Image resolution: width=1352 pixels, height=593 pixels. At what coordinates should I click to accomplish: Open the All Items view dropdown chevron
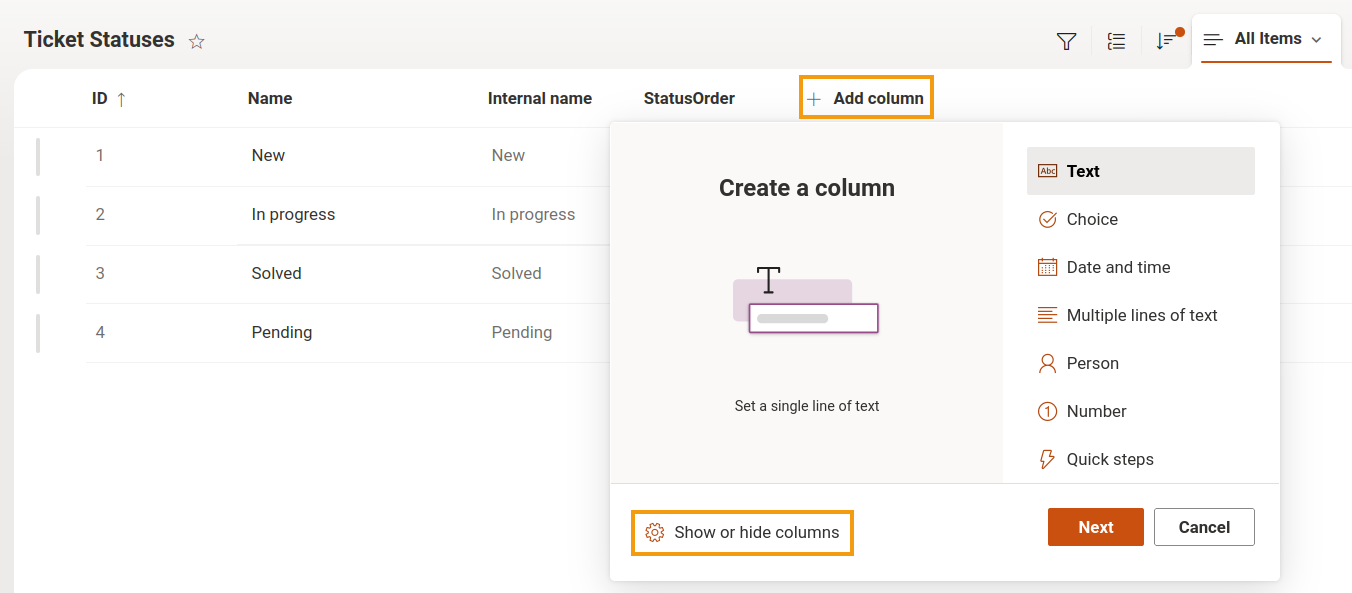1316,40
